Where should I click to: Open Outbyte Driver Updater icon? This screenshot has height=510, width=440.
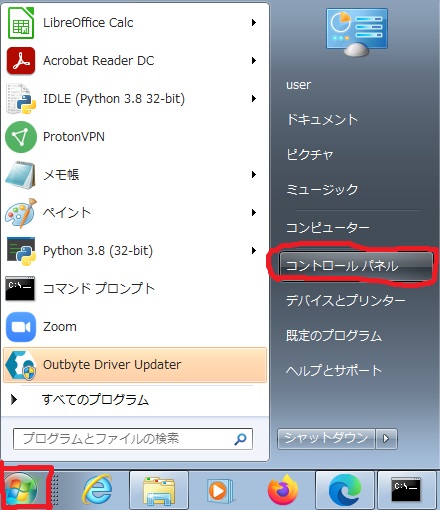[21, 365]
